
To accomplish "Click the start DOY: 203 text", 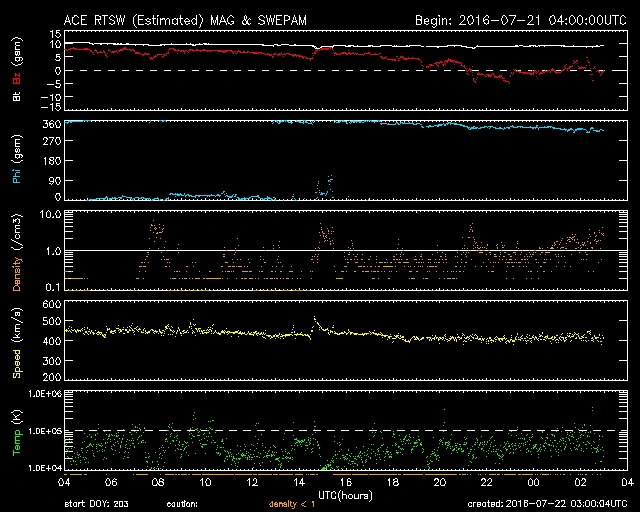I will click(x=99, y=504).
